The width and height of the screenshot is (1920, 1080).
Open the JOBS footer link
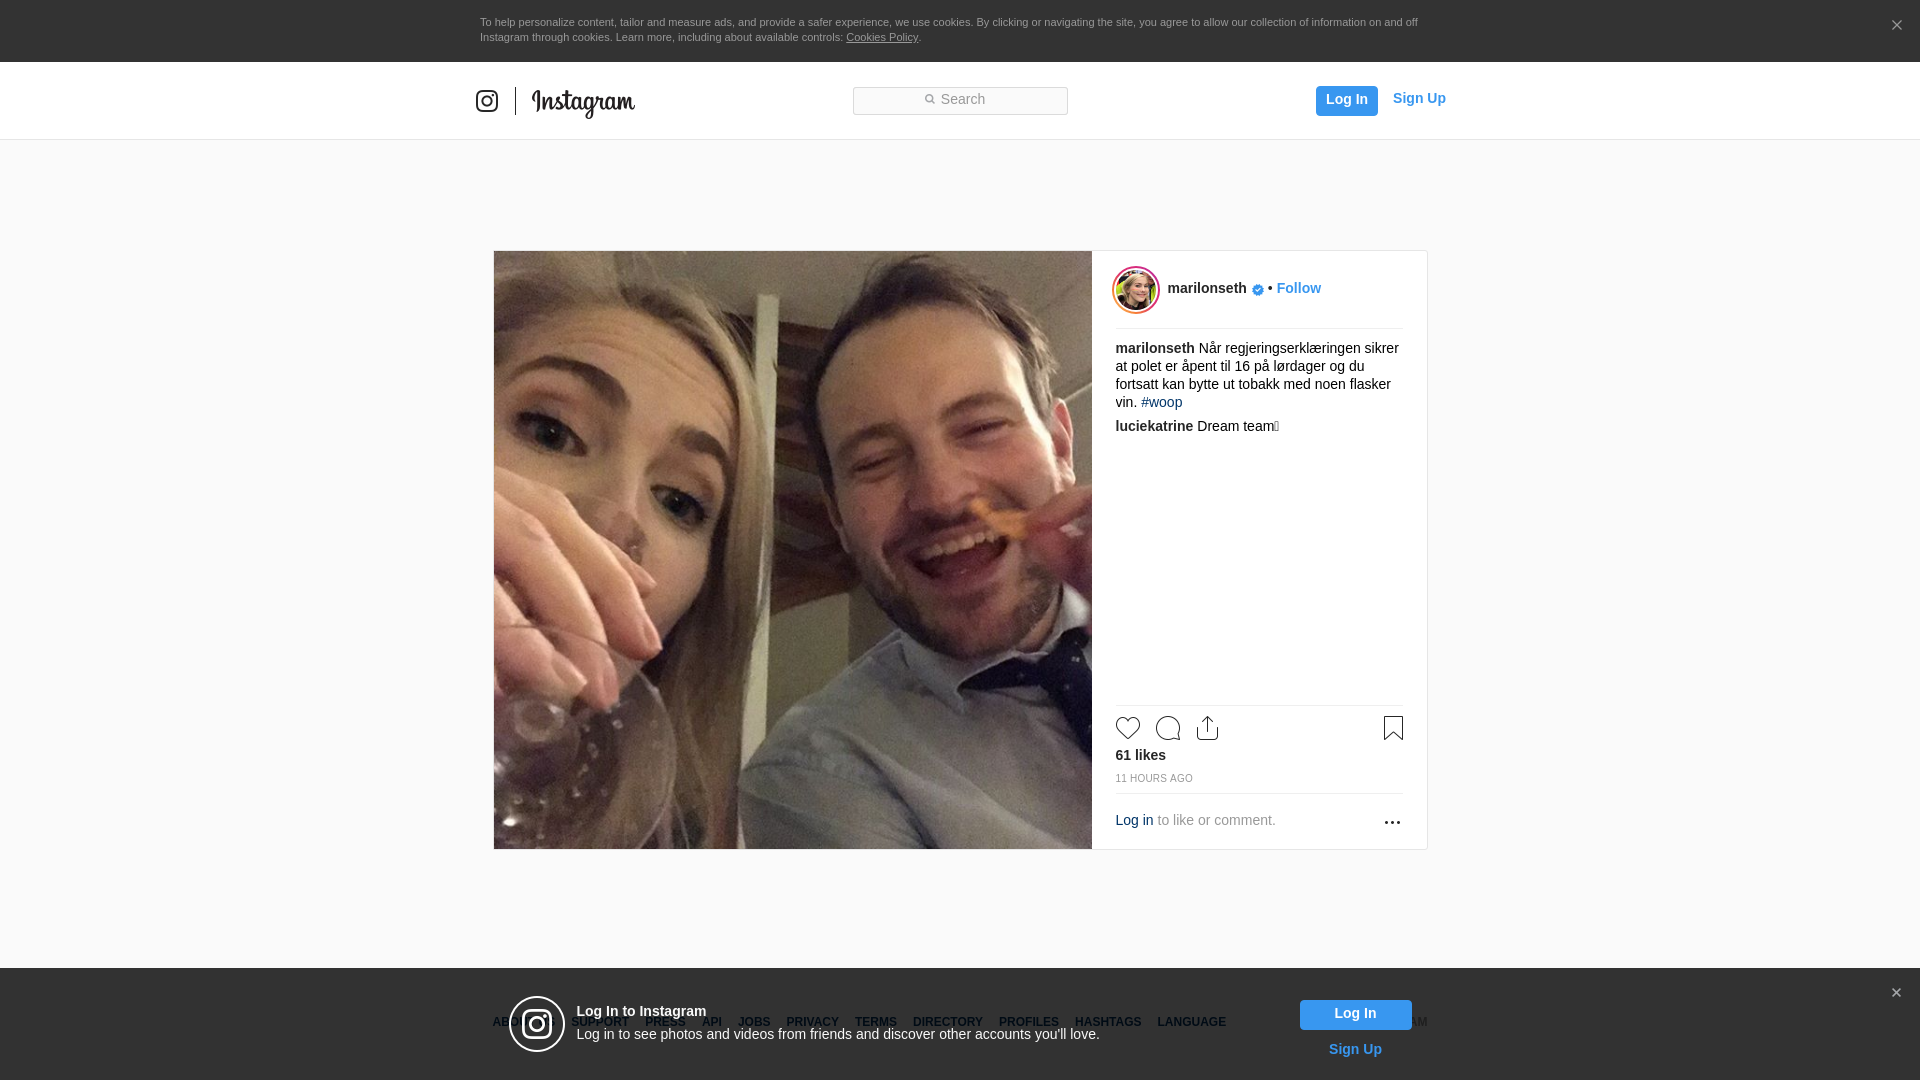[x=754, y=1022]
